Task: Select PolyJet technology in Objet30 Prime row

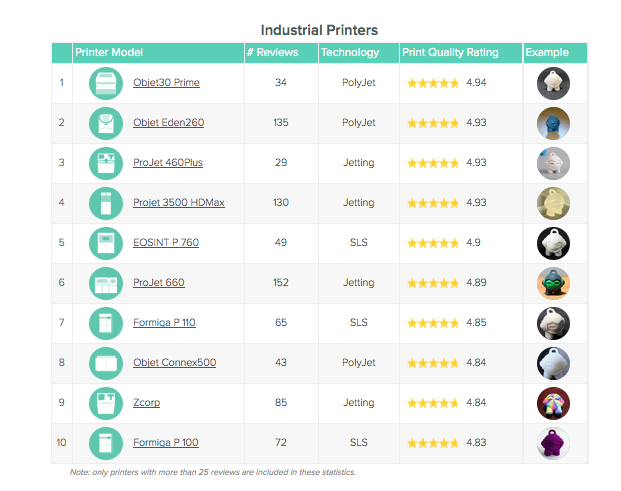Action: click(359, 83)
